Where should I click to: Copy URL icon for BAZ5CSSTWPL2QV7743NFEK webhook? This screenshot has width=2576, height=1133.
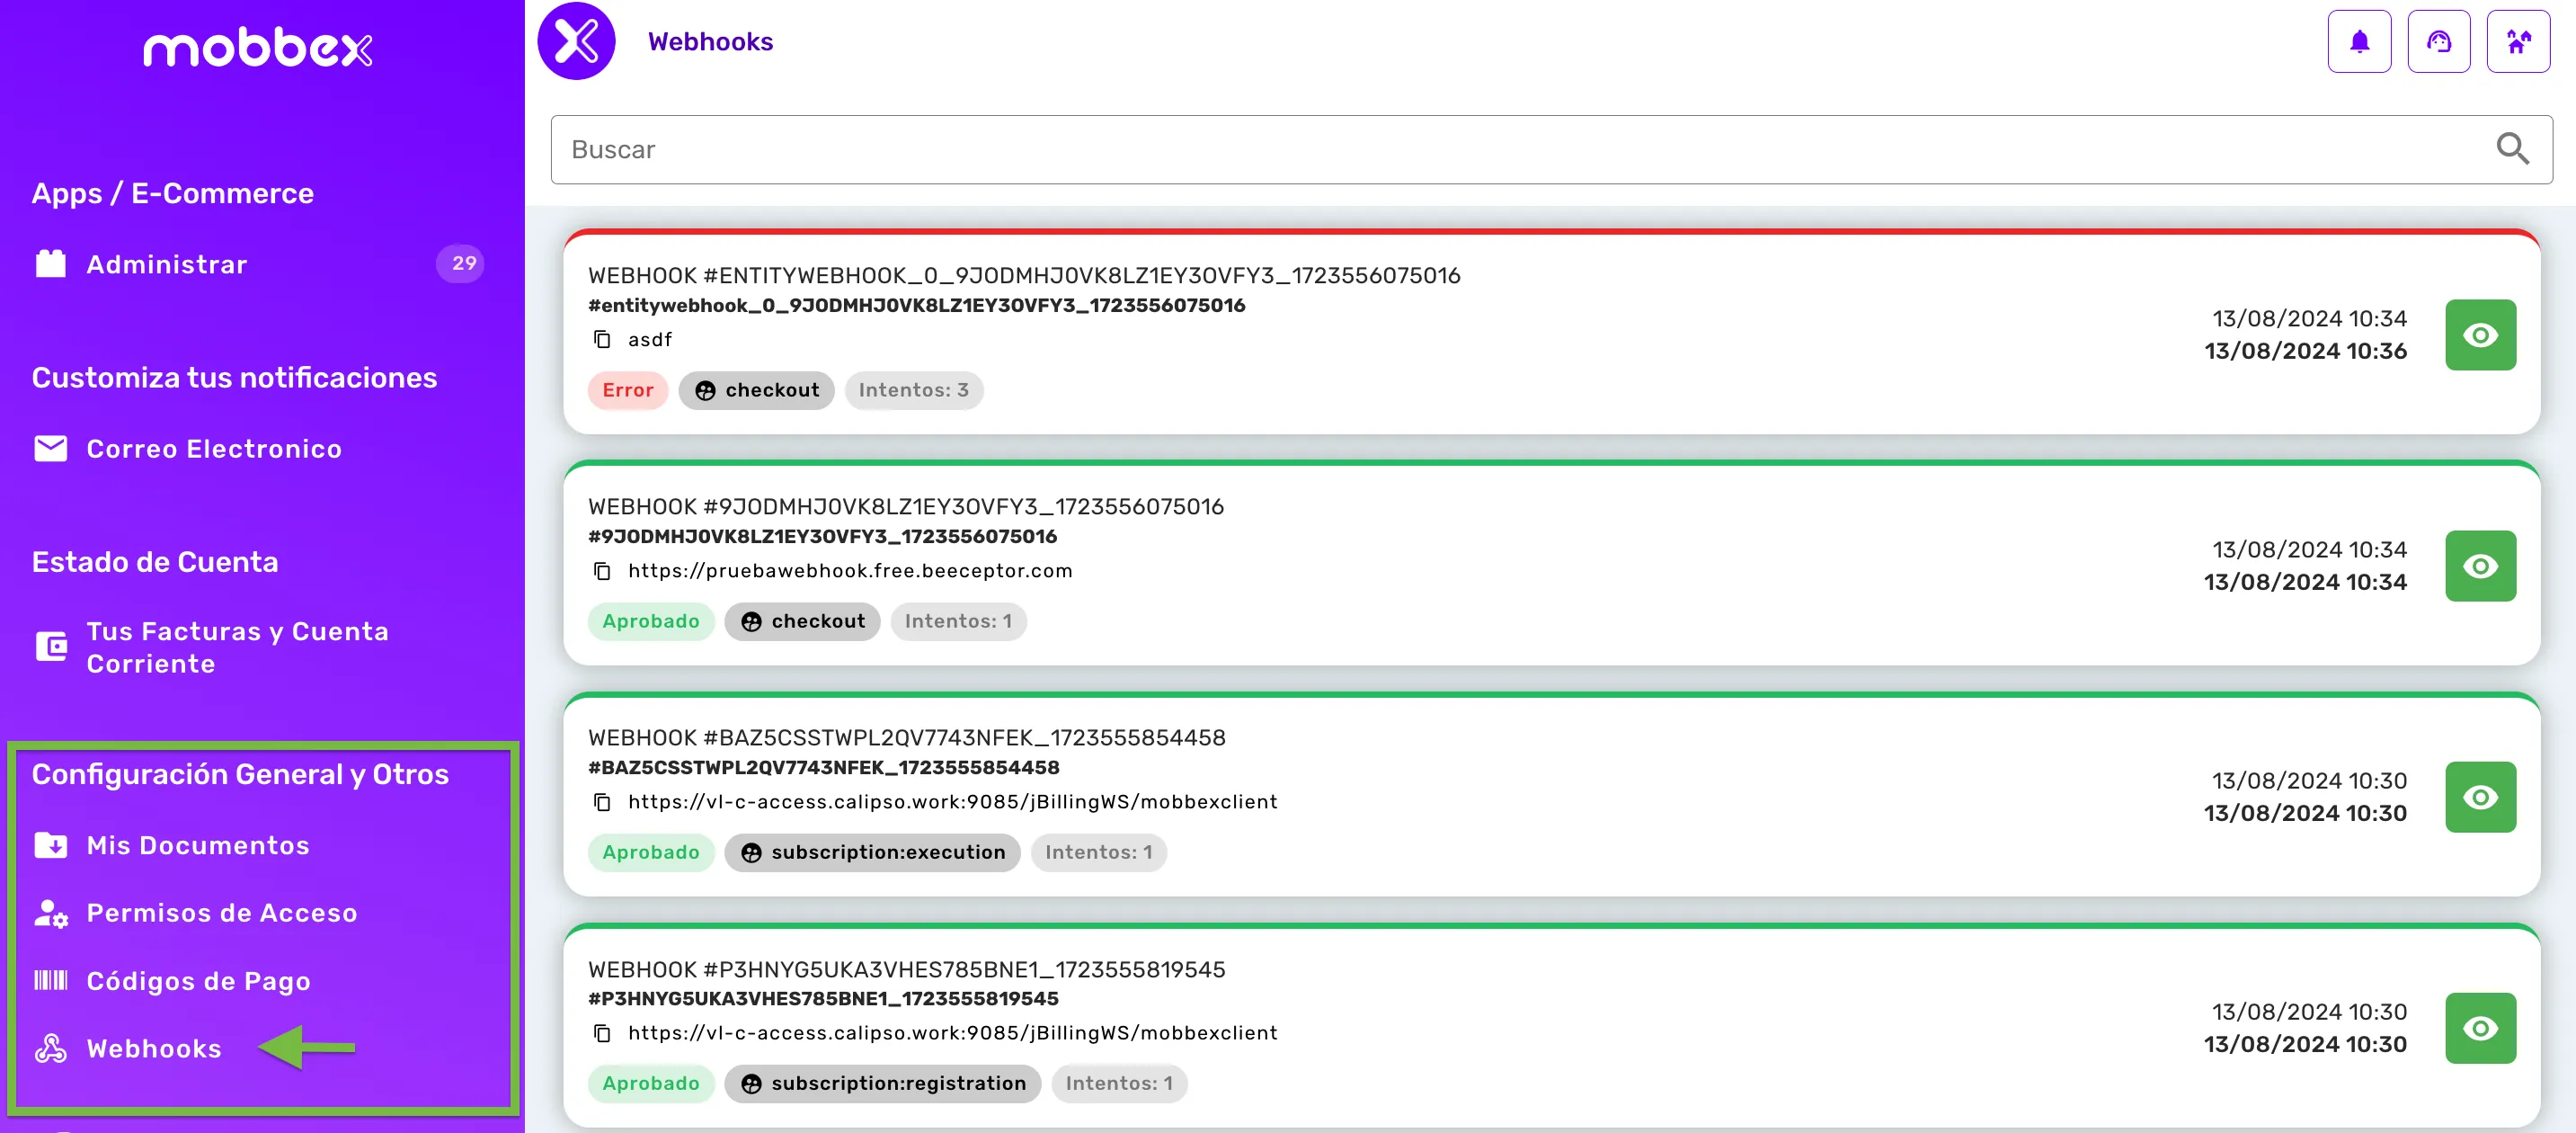pyautogui.click(x=602, y=801)
